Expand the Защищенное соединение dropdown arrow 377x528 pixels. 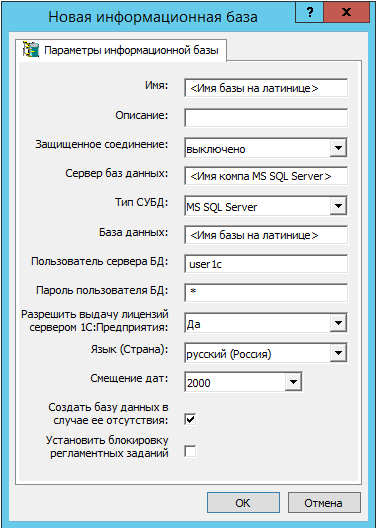(338, 147)
